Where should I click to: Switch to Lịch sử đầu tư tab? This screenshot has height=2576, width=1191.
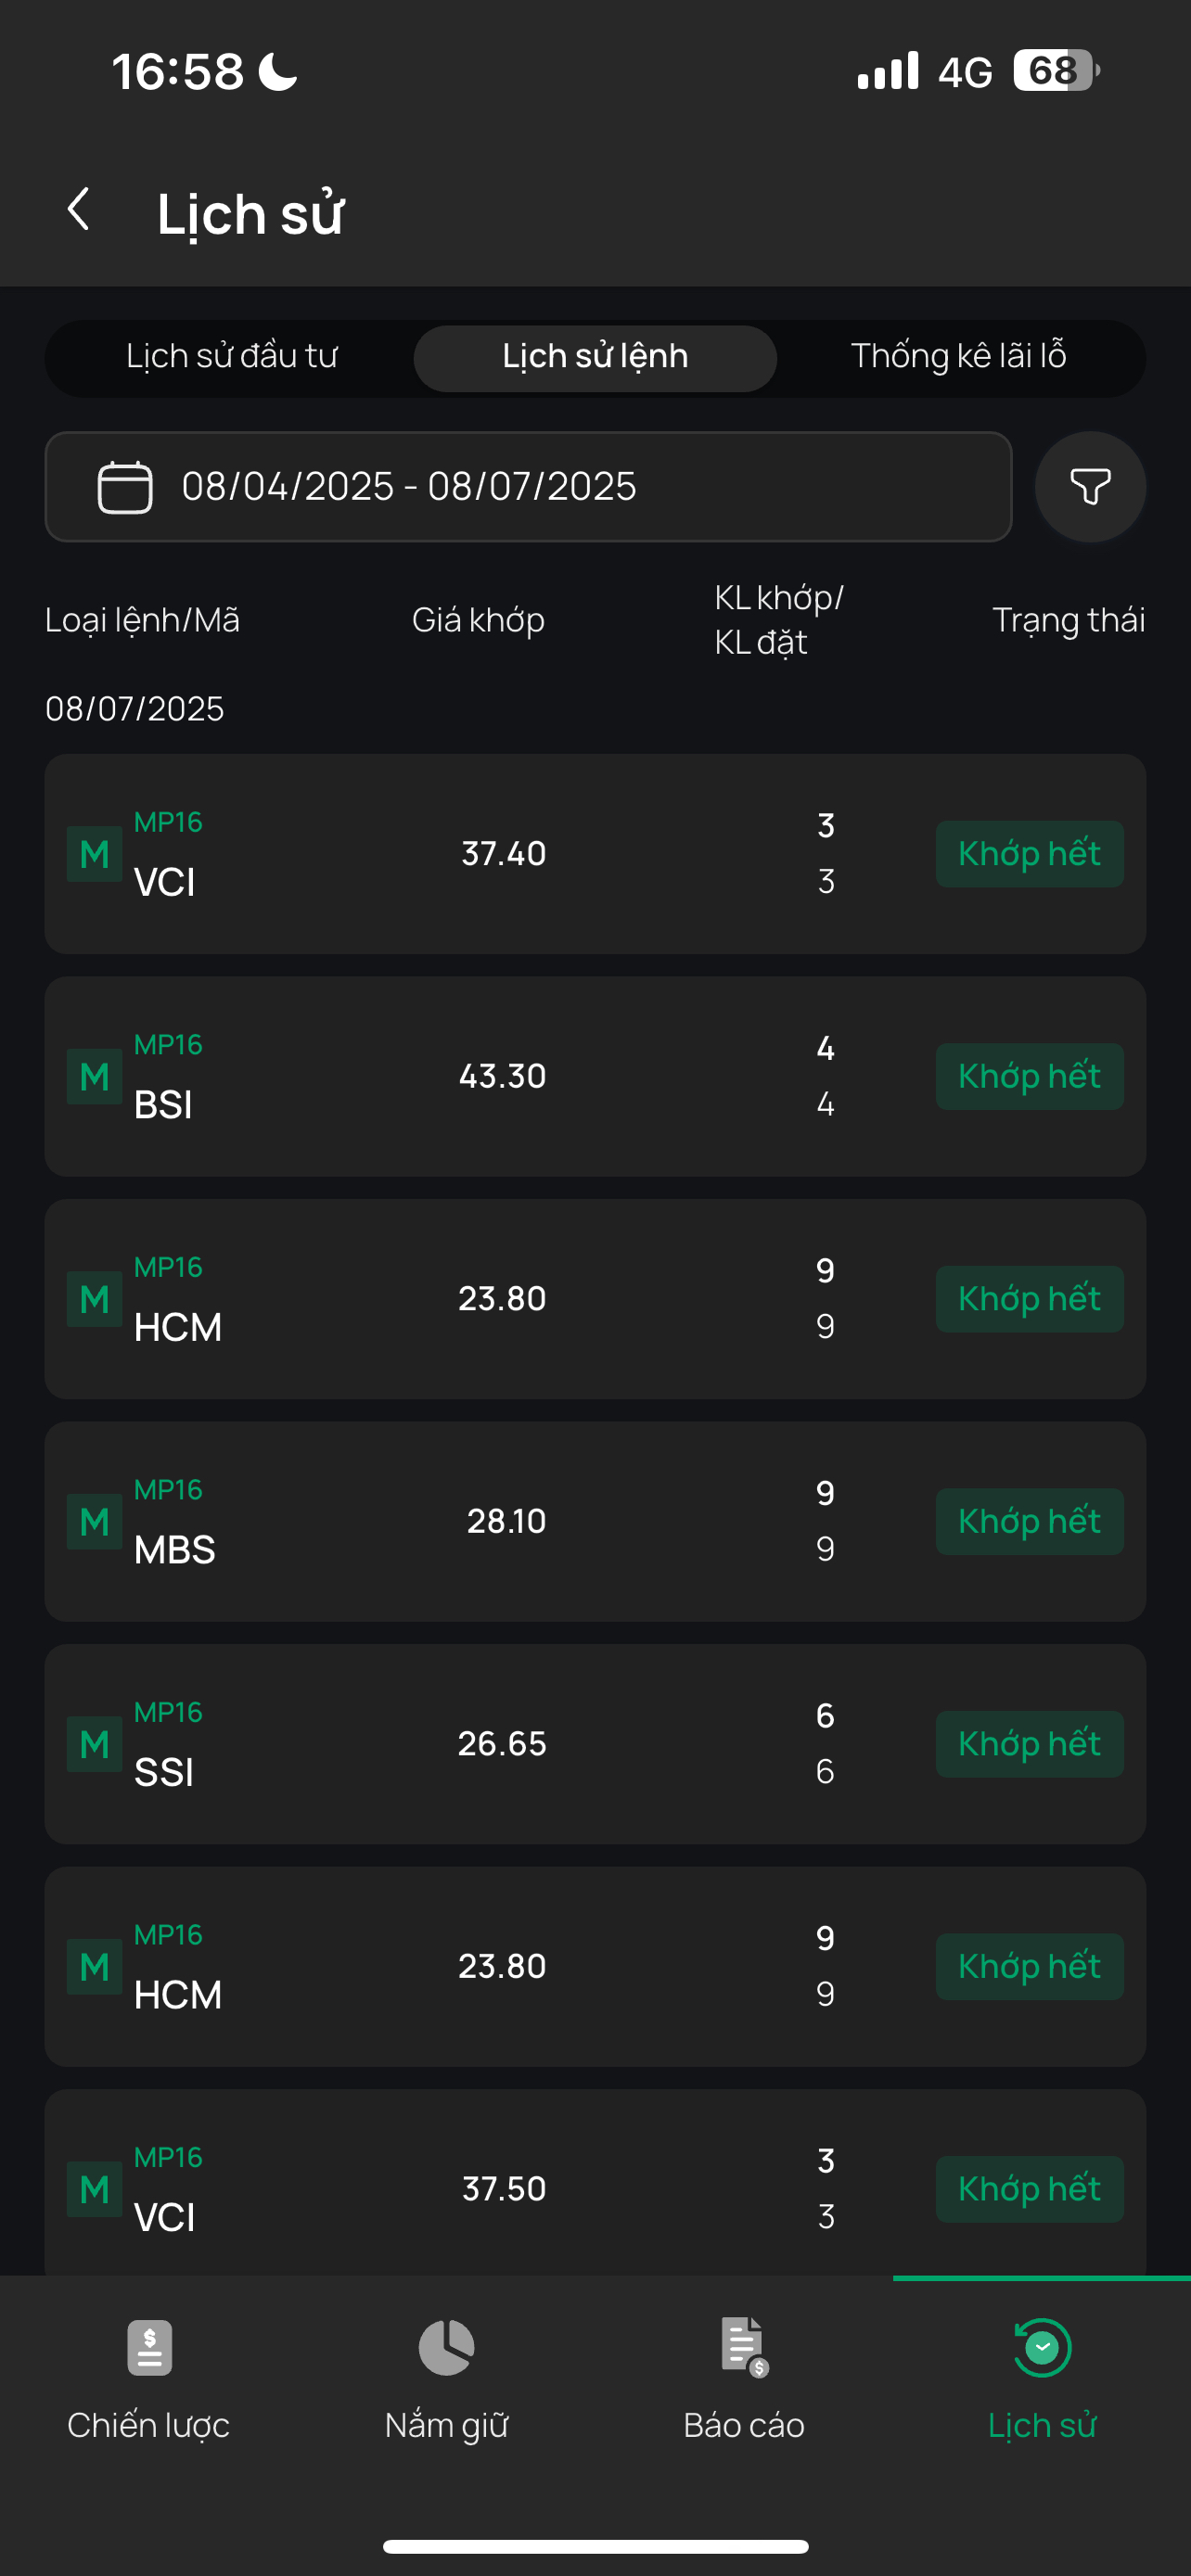pyautogui.click(x=232, y=357)
